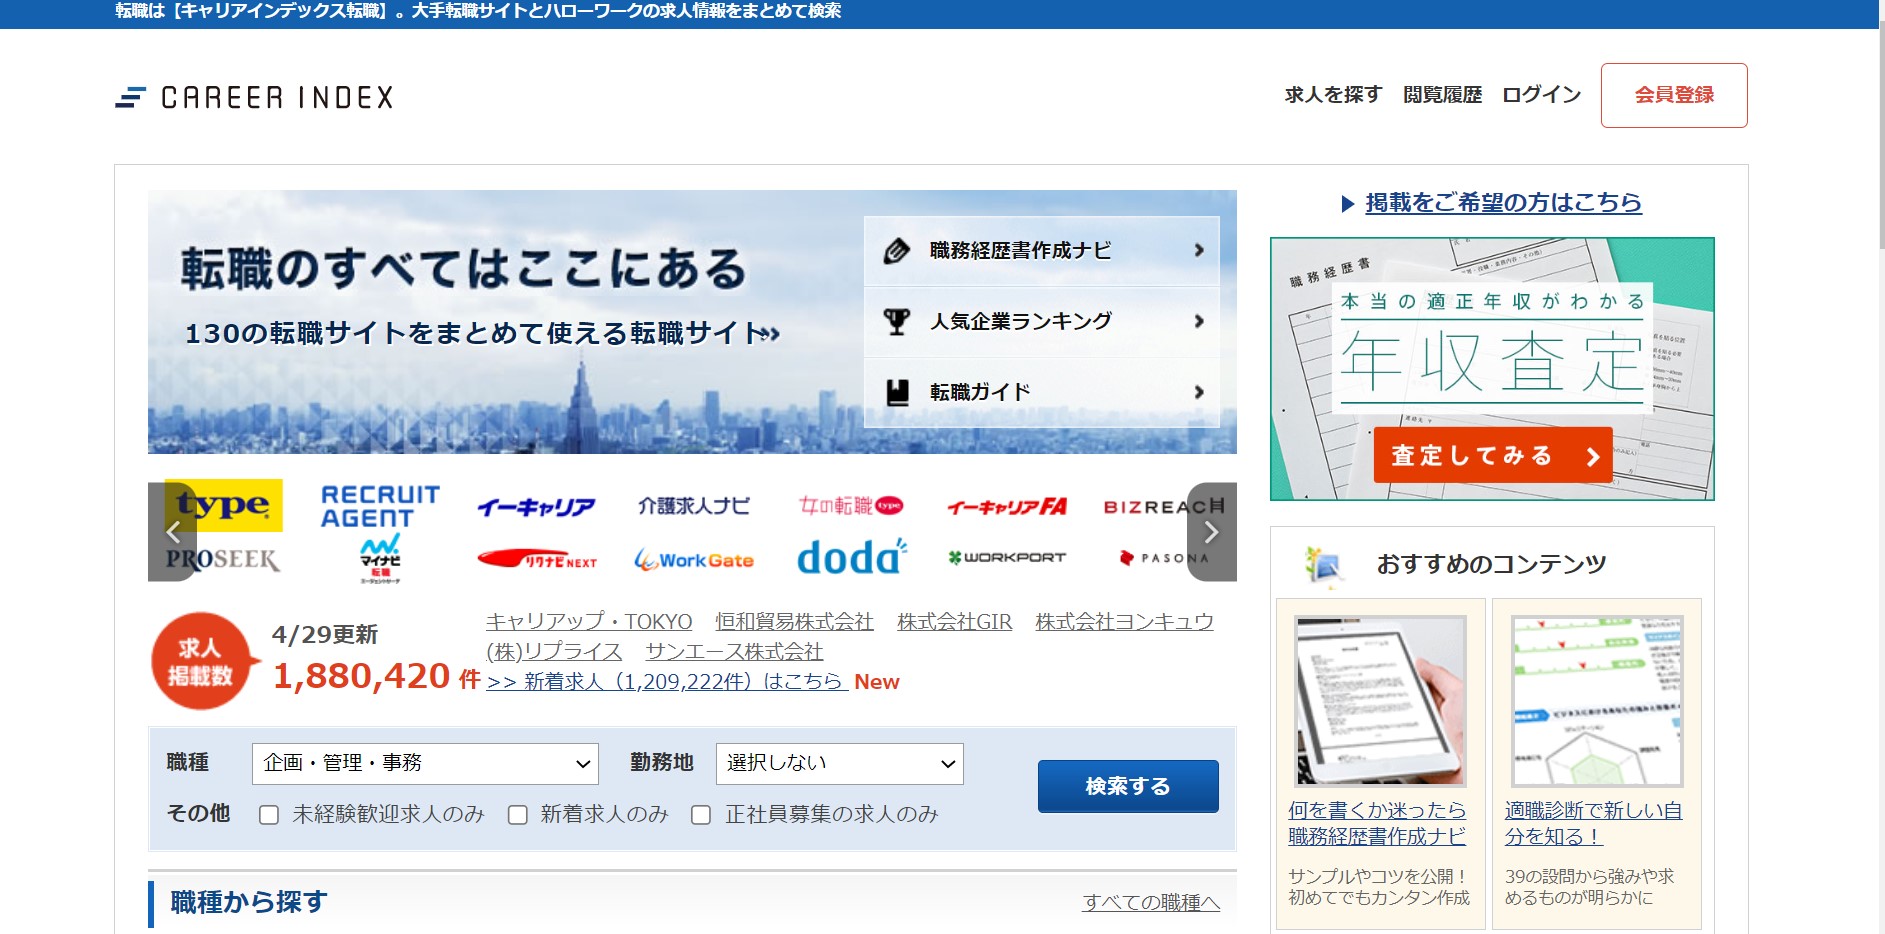
Task: Check the 正社員募集の求人のみ option
Action: 699,815
